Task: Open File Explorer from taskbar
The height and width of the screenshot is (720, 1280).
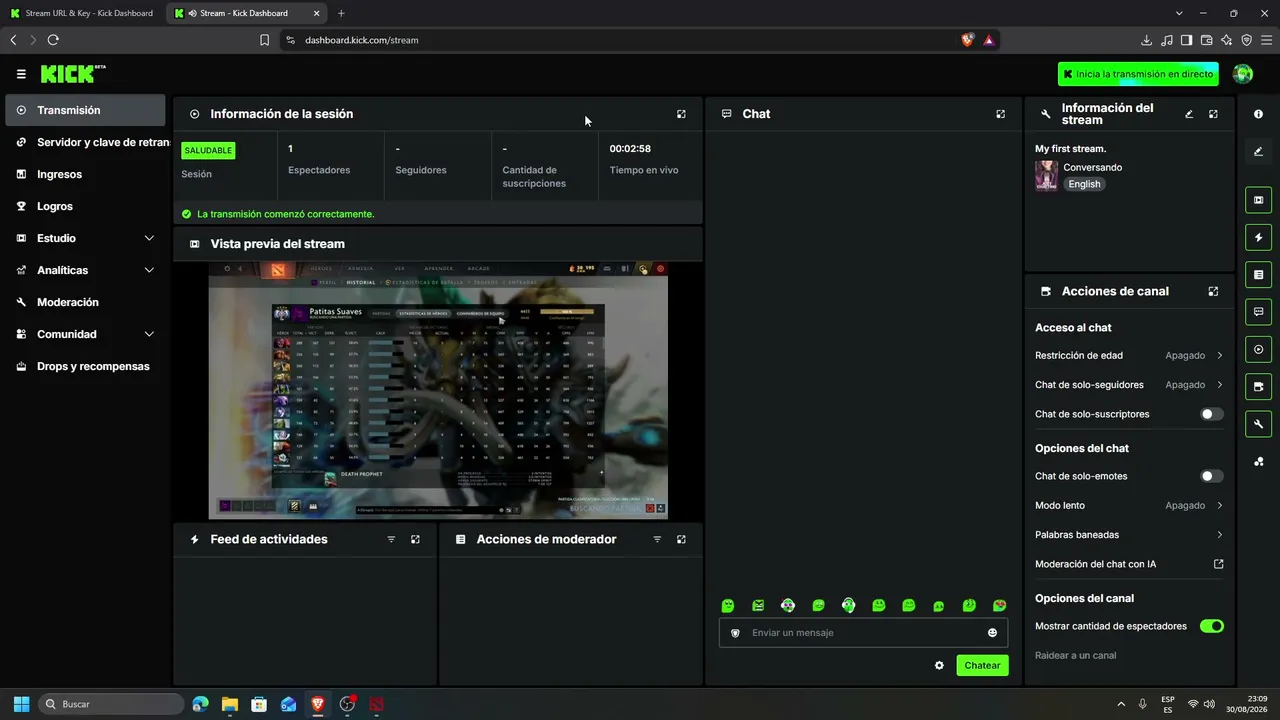Action: coord(230,704)
